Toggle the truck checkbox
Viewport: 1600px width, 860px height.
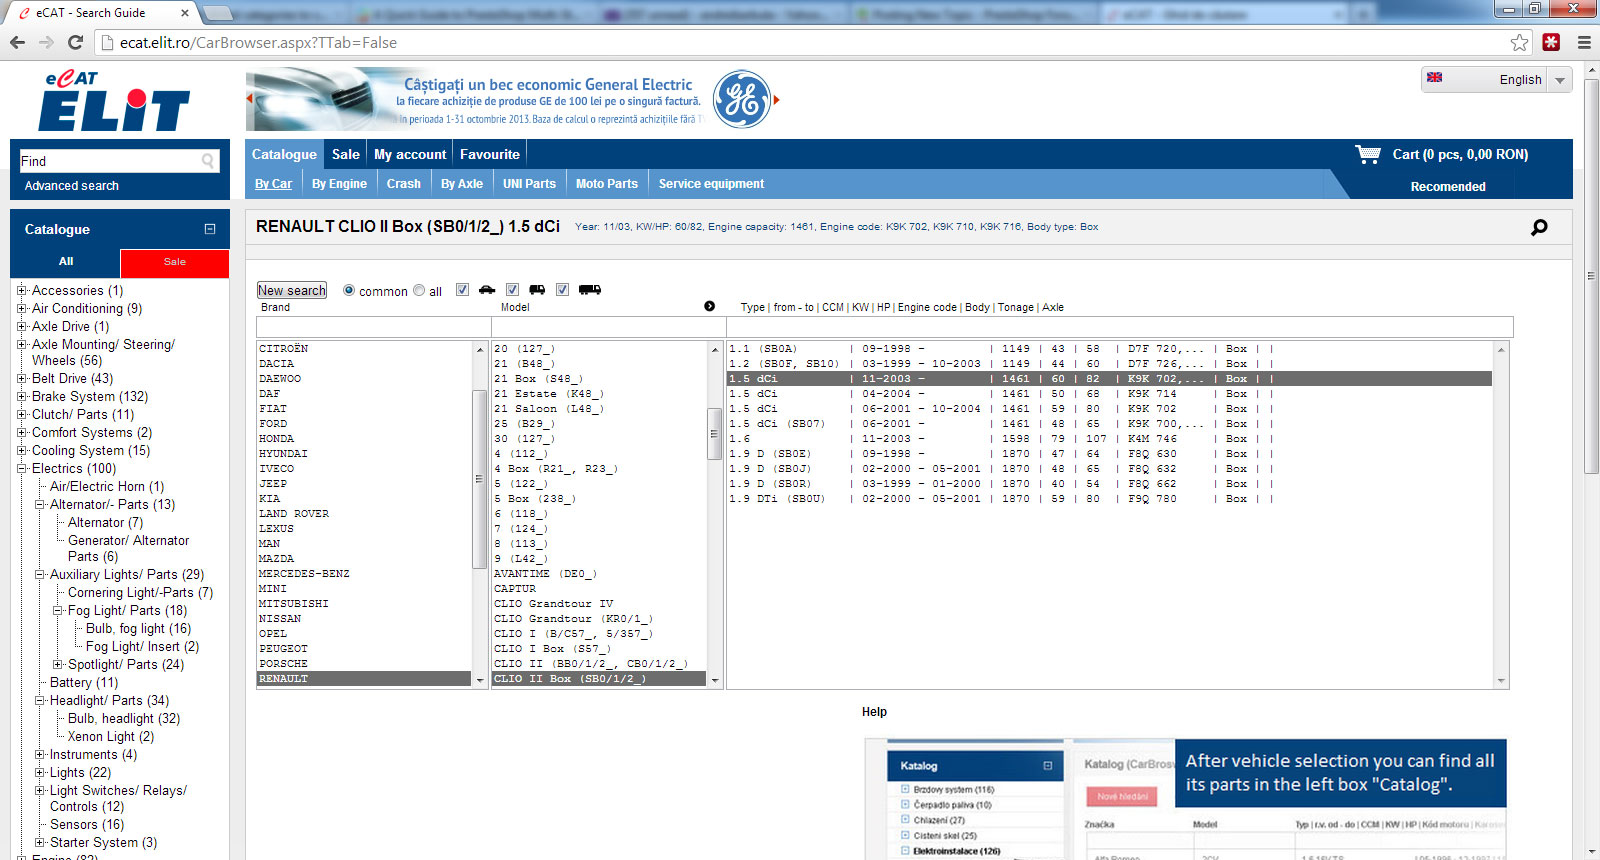tap(562, 290)
